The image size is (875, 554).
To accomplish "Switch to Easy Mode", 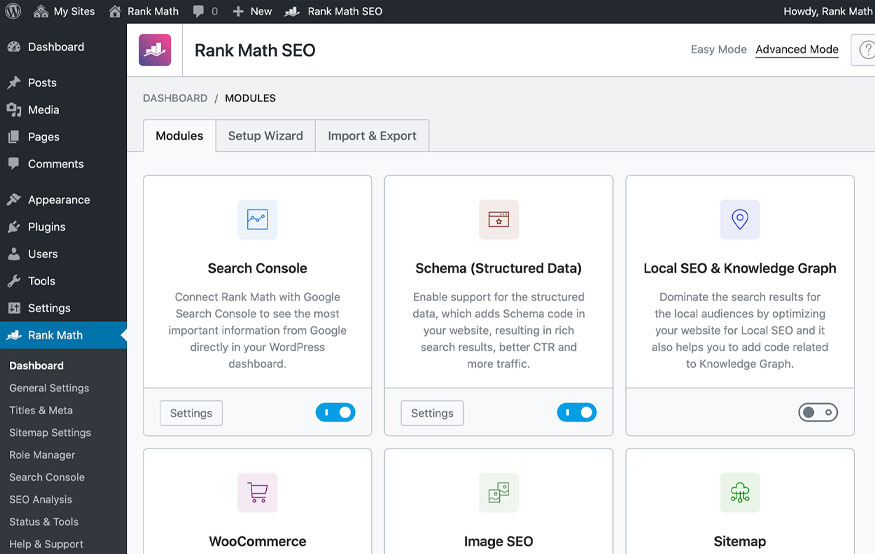I will [718, 49].
